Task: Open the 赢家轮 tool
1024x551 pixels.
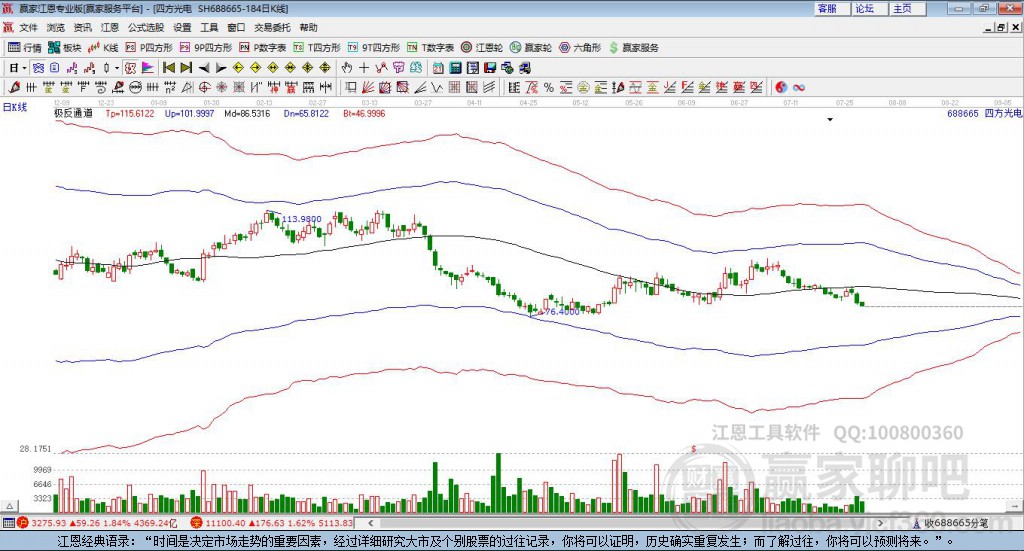Action: [531, 48]
